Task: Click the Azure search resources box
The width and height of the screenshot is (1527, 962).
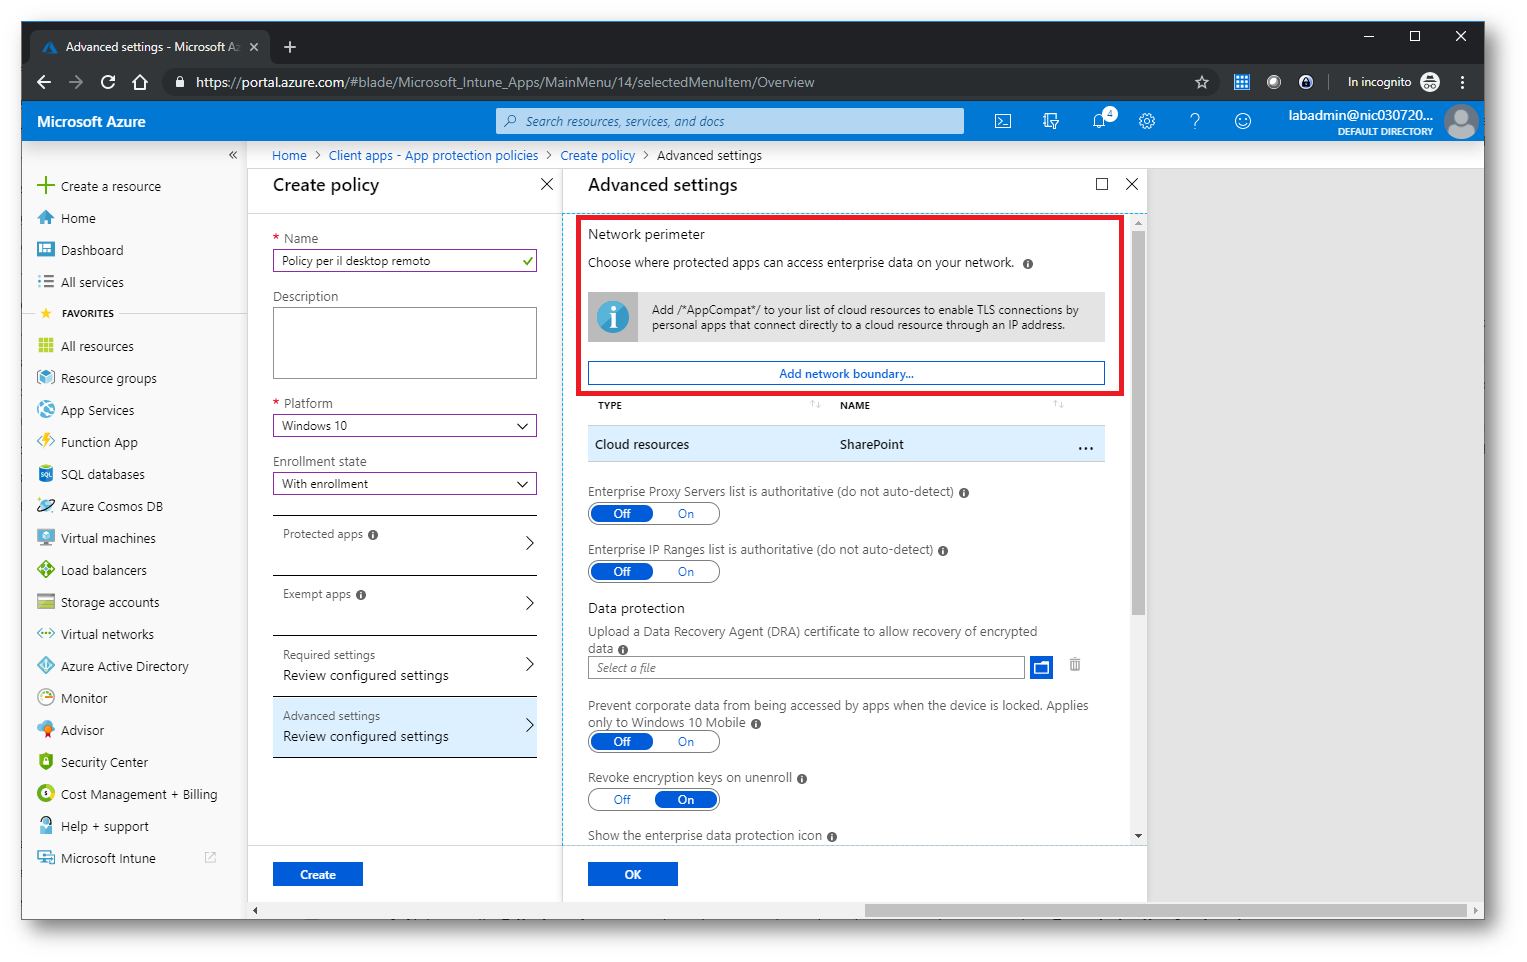Action: [x=729, y=121]
